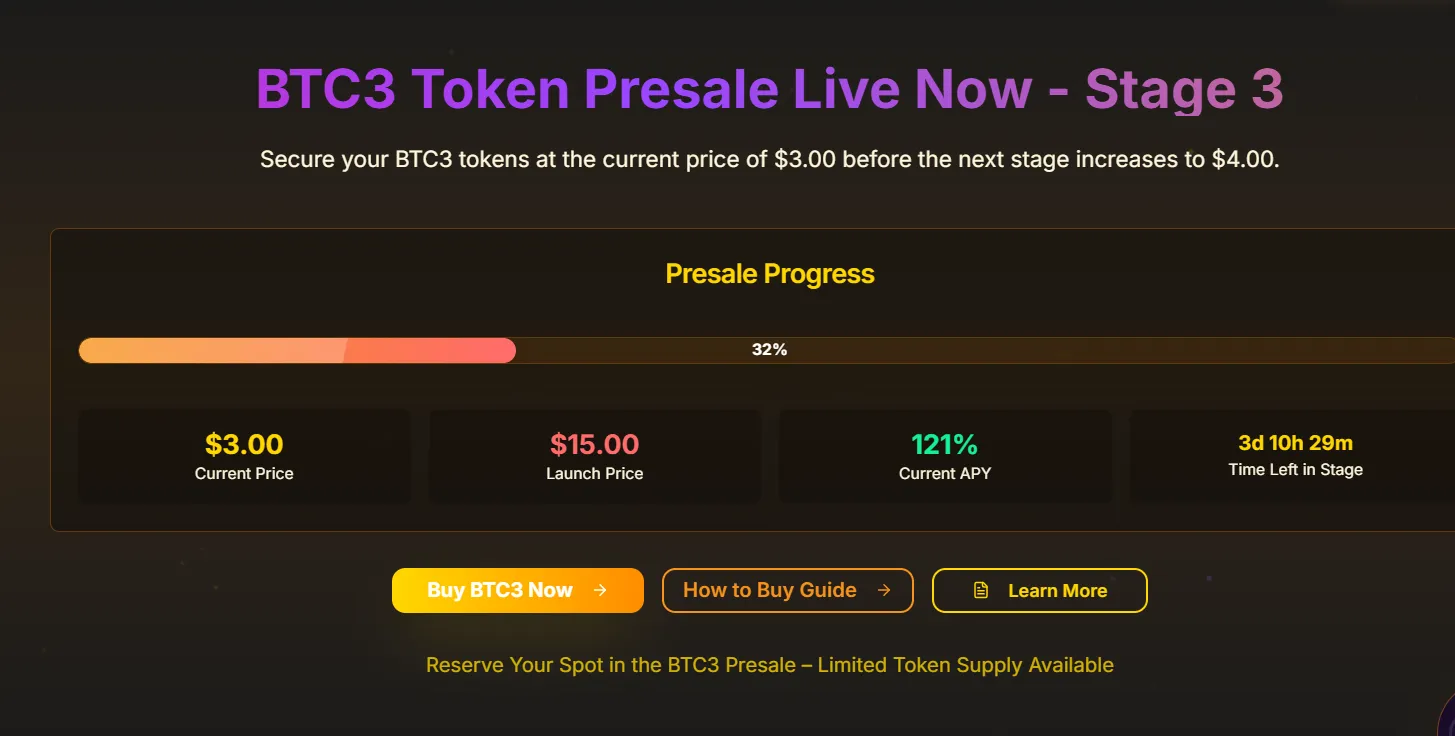Click the stage countdown timer card

click(x=1295, y=455)
